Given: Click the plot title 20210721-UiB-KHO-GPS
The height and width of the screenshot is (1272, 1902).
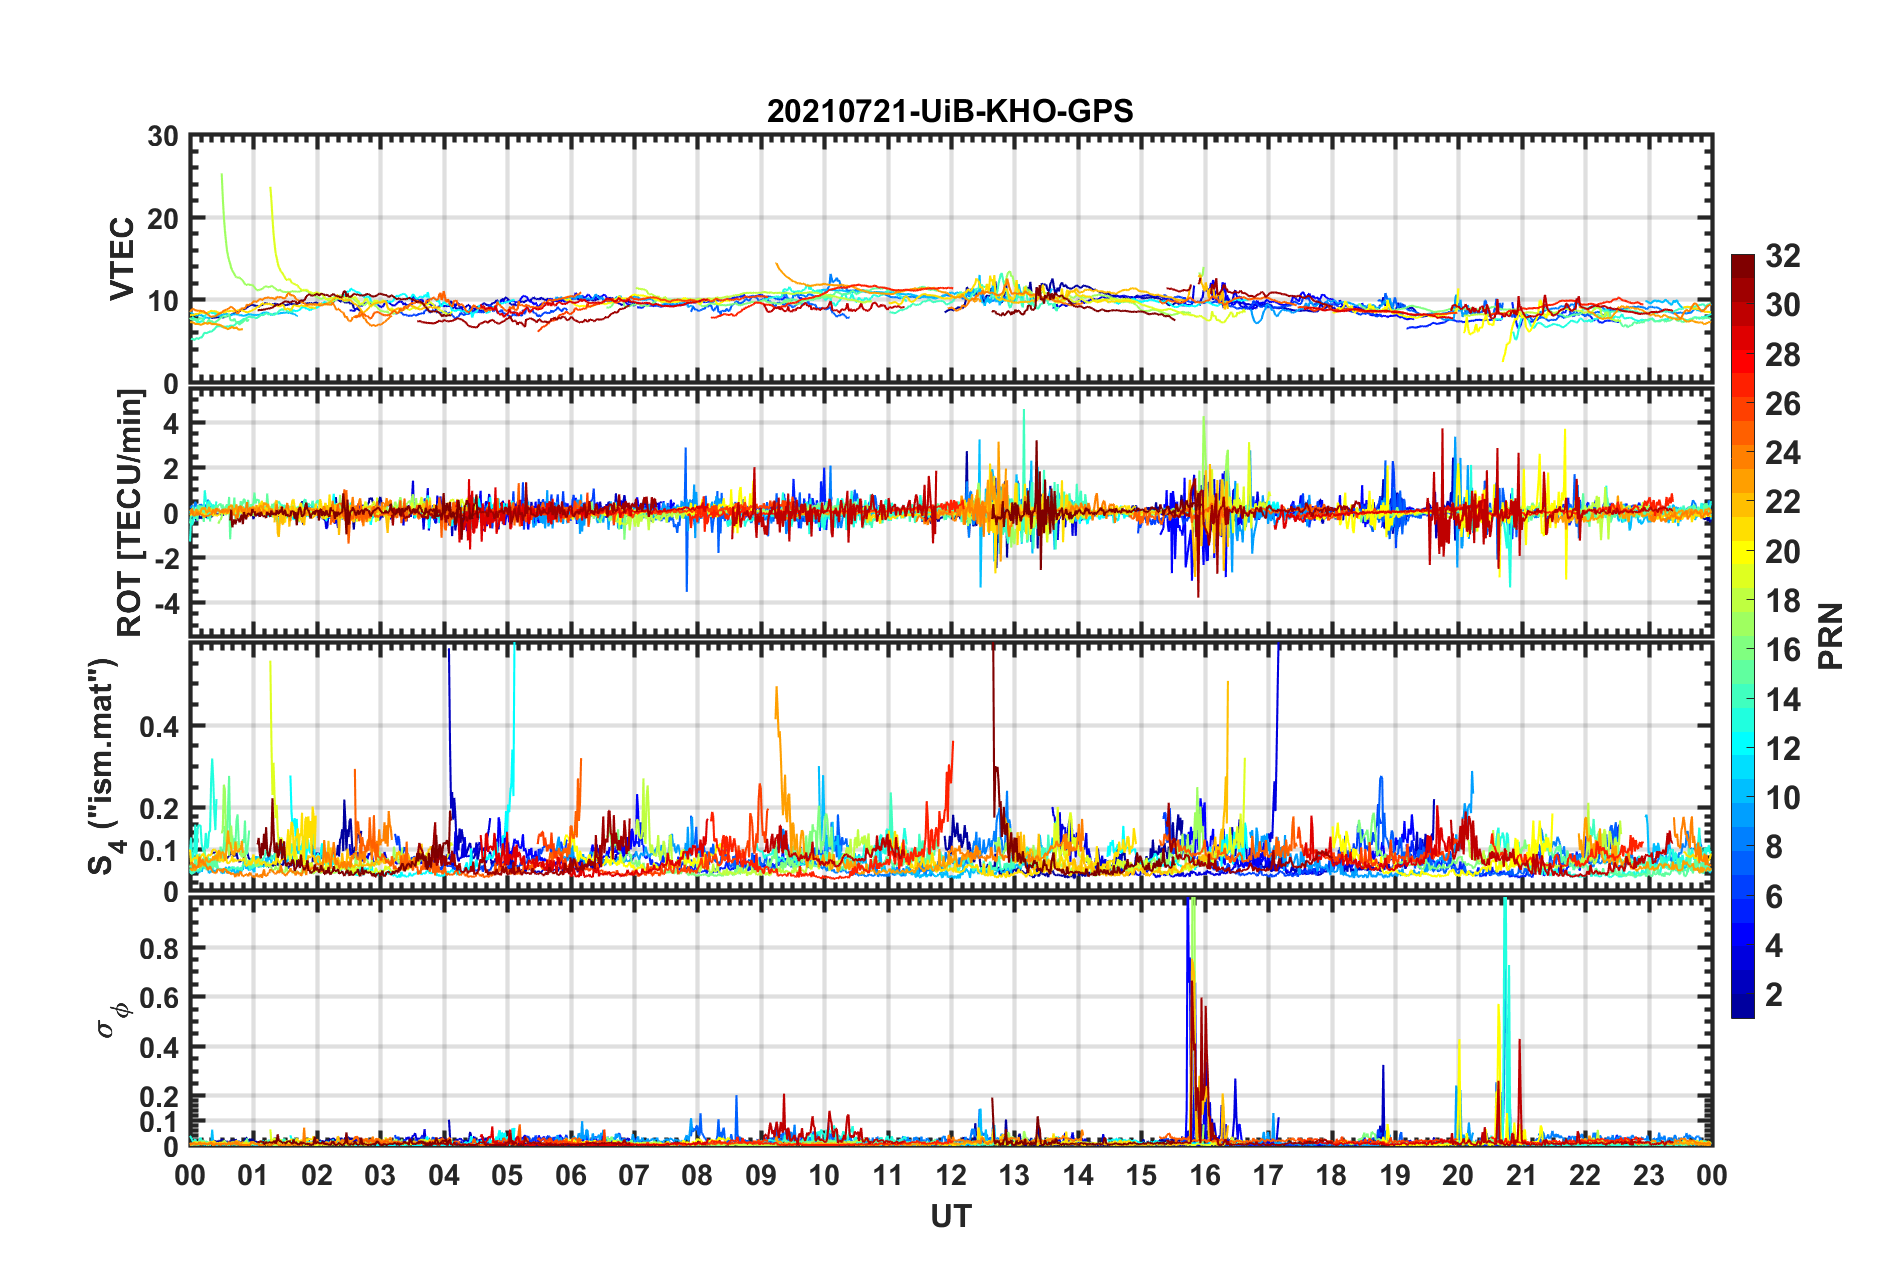Looking at the screenshot, I should 950,111.
